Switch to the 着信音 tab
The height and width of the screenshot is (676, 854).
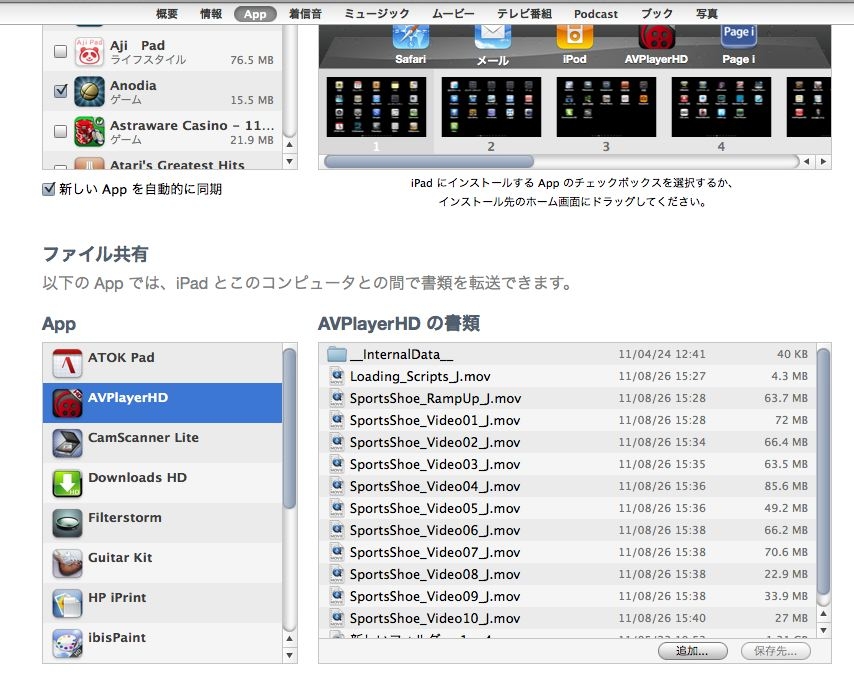[305, 14]
